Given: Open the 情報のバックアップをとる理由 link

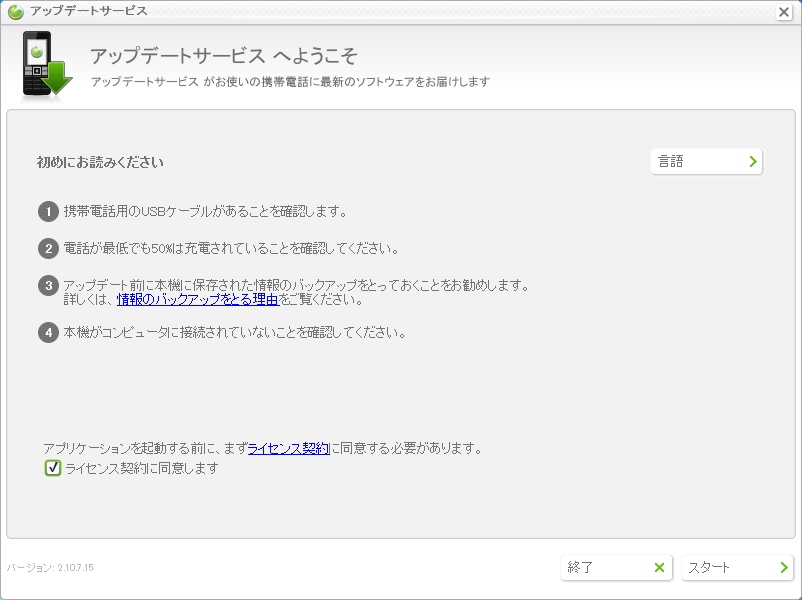Looking at the screenshot, I should 197,299.
